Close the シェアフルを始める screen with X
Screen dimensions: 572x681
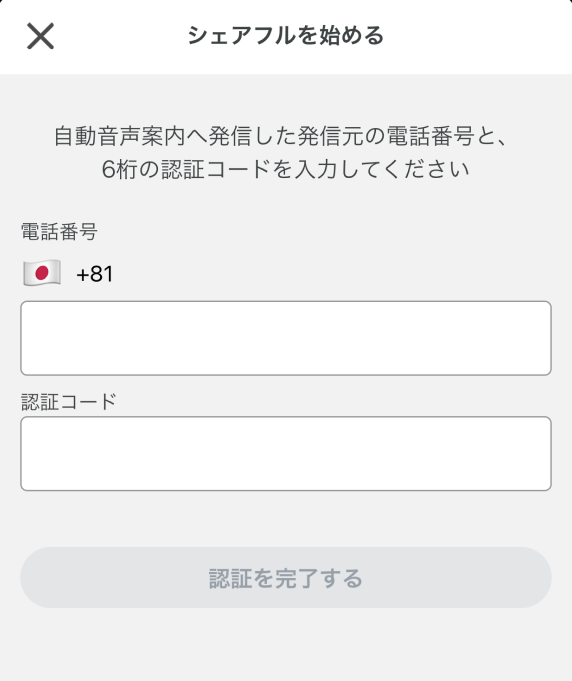click(40, 36)
